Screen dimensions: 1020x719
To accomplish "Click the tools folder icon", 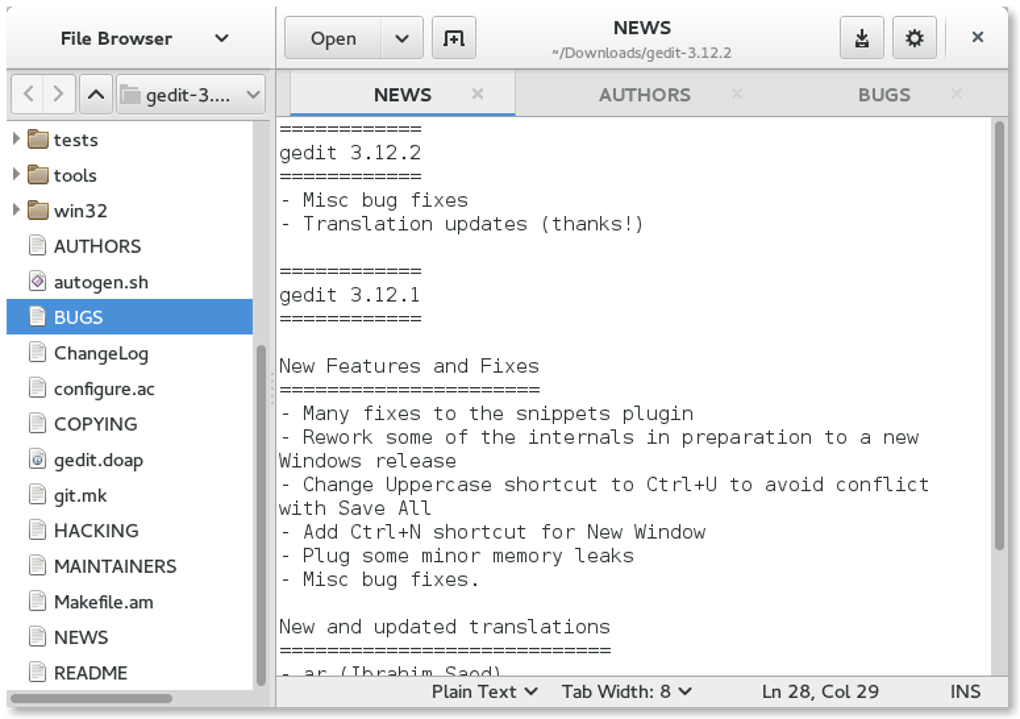I will click(38, 175).
